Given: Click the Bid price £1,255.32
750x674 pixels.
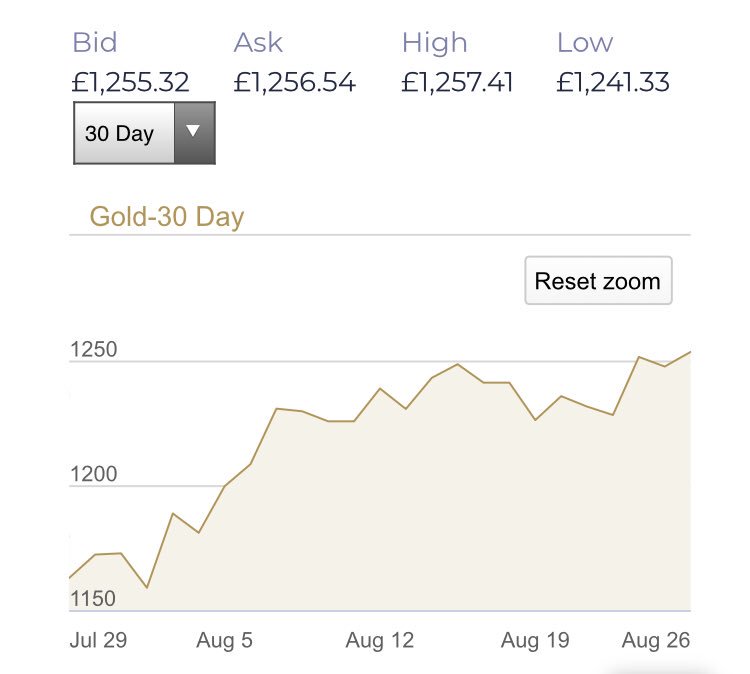Looking at the screenshot, I should click(x=131, y=82).
